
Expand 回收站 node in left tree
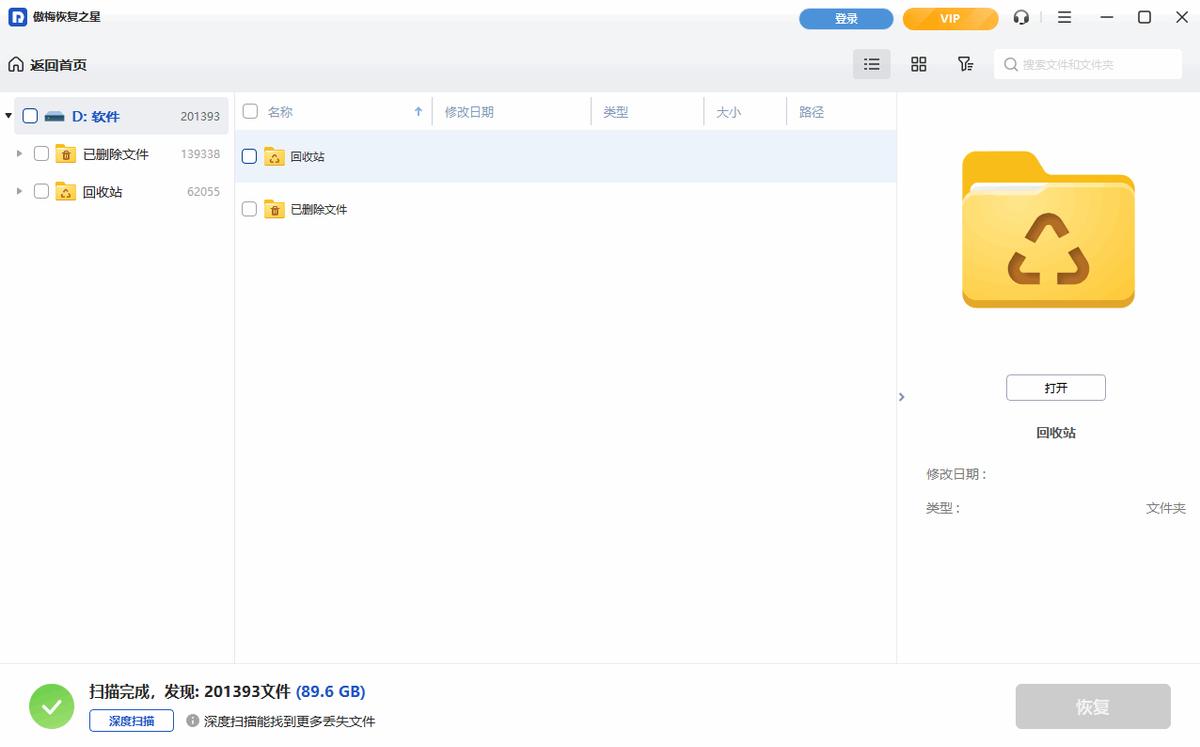click(19, 191)
